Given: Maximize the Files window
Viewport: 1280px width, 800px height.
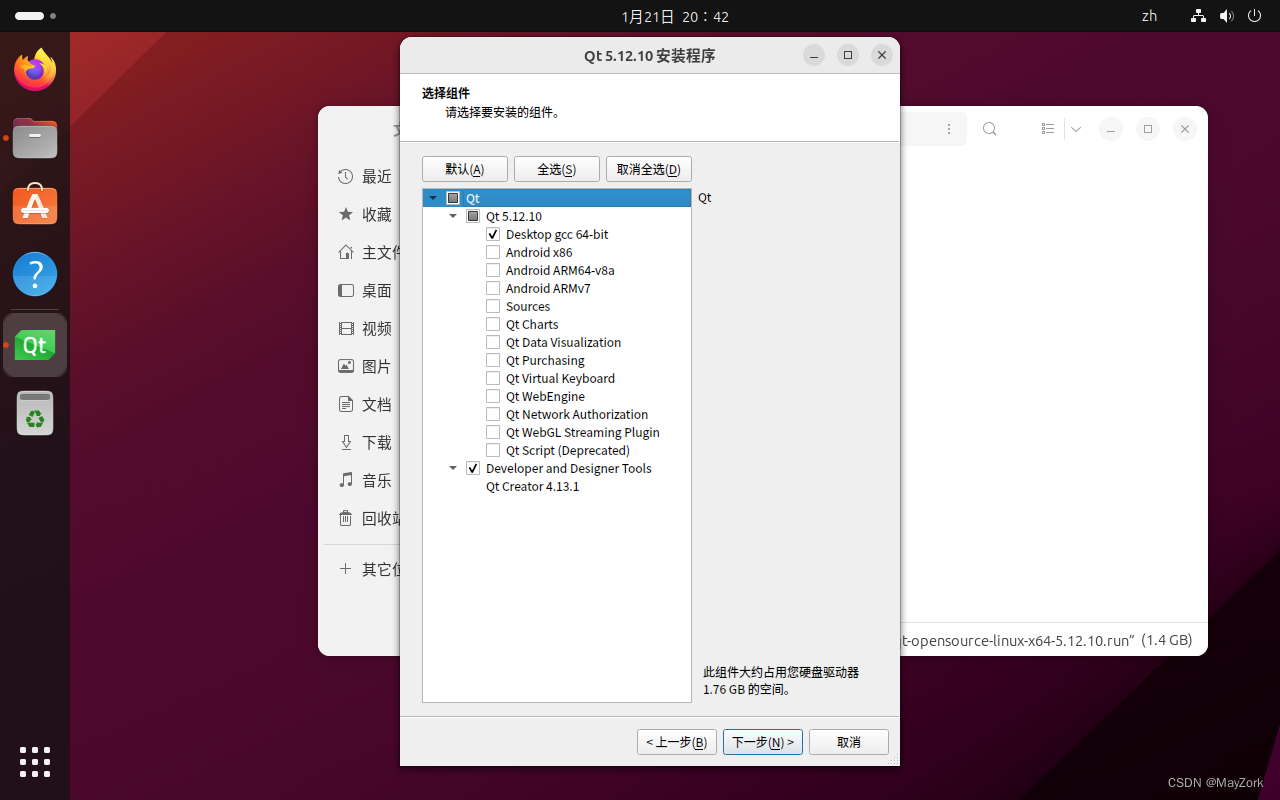Looking at the screenshot, I should (1148, 129).
